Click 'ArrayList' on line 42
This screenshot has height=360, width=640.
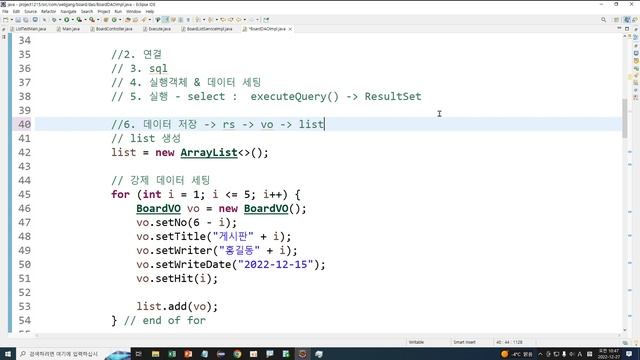[209, 152]
